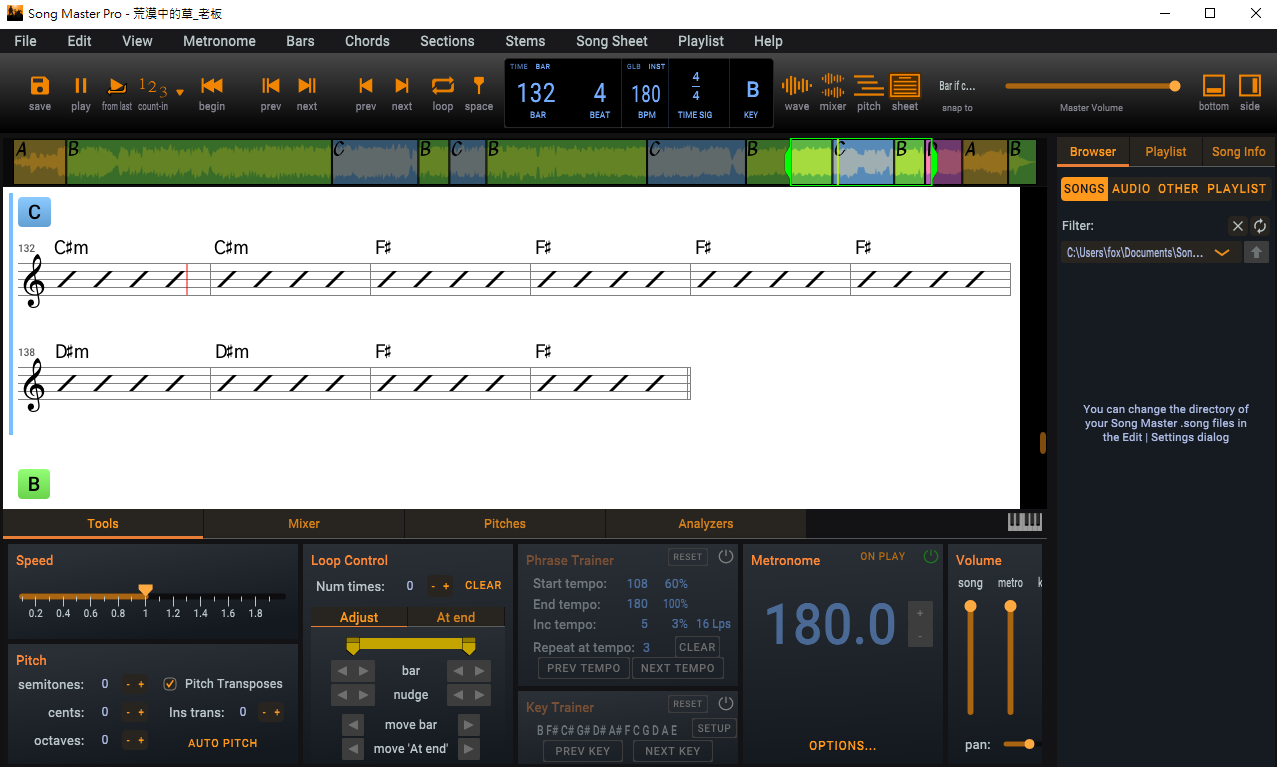
Task: Switch to the Song Info tab
Action: tap(1239, 152)
